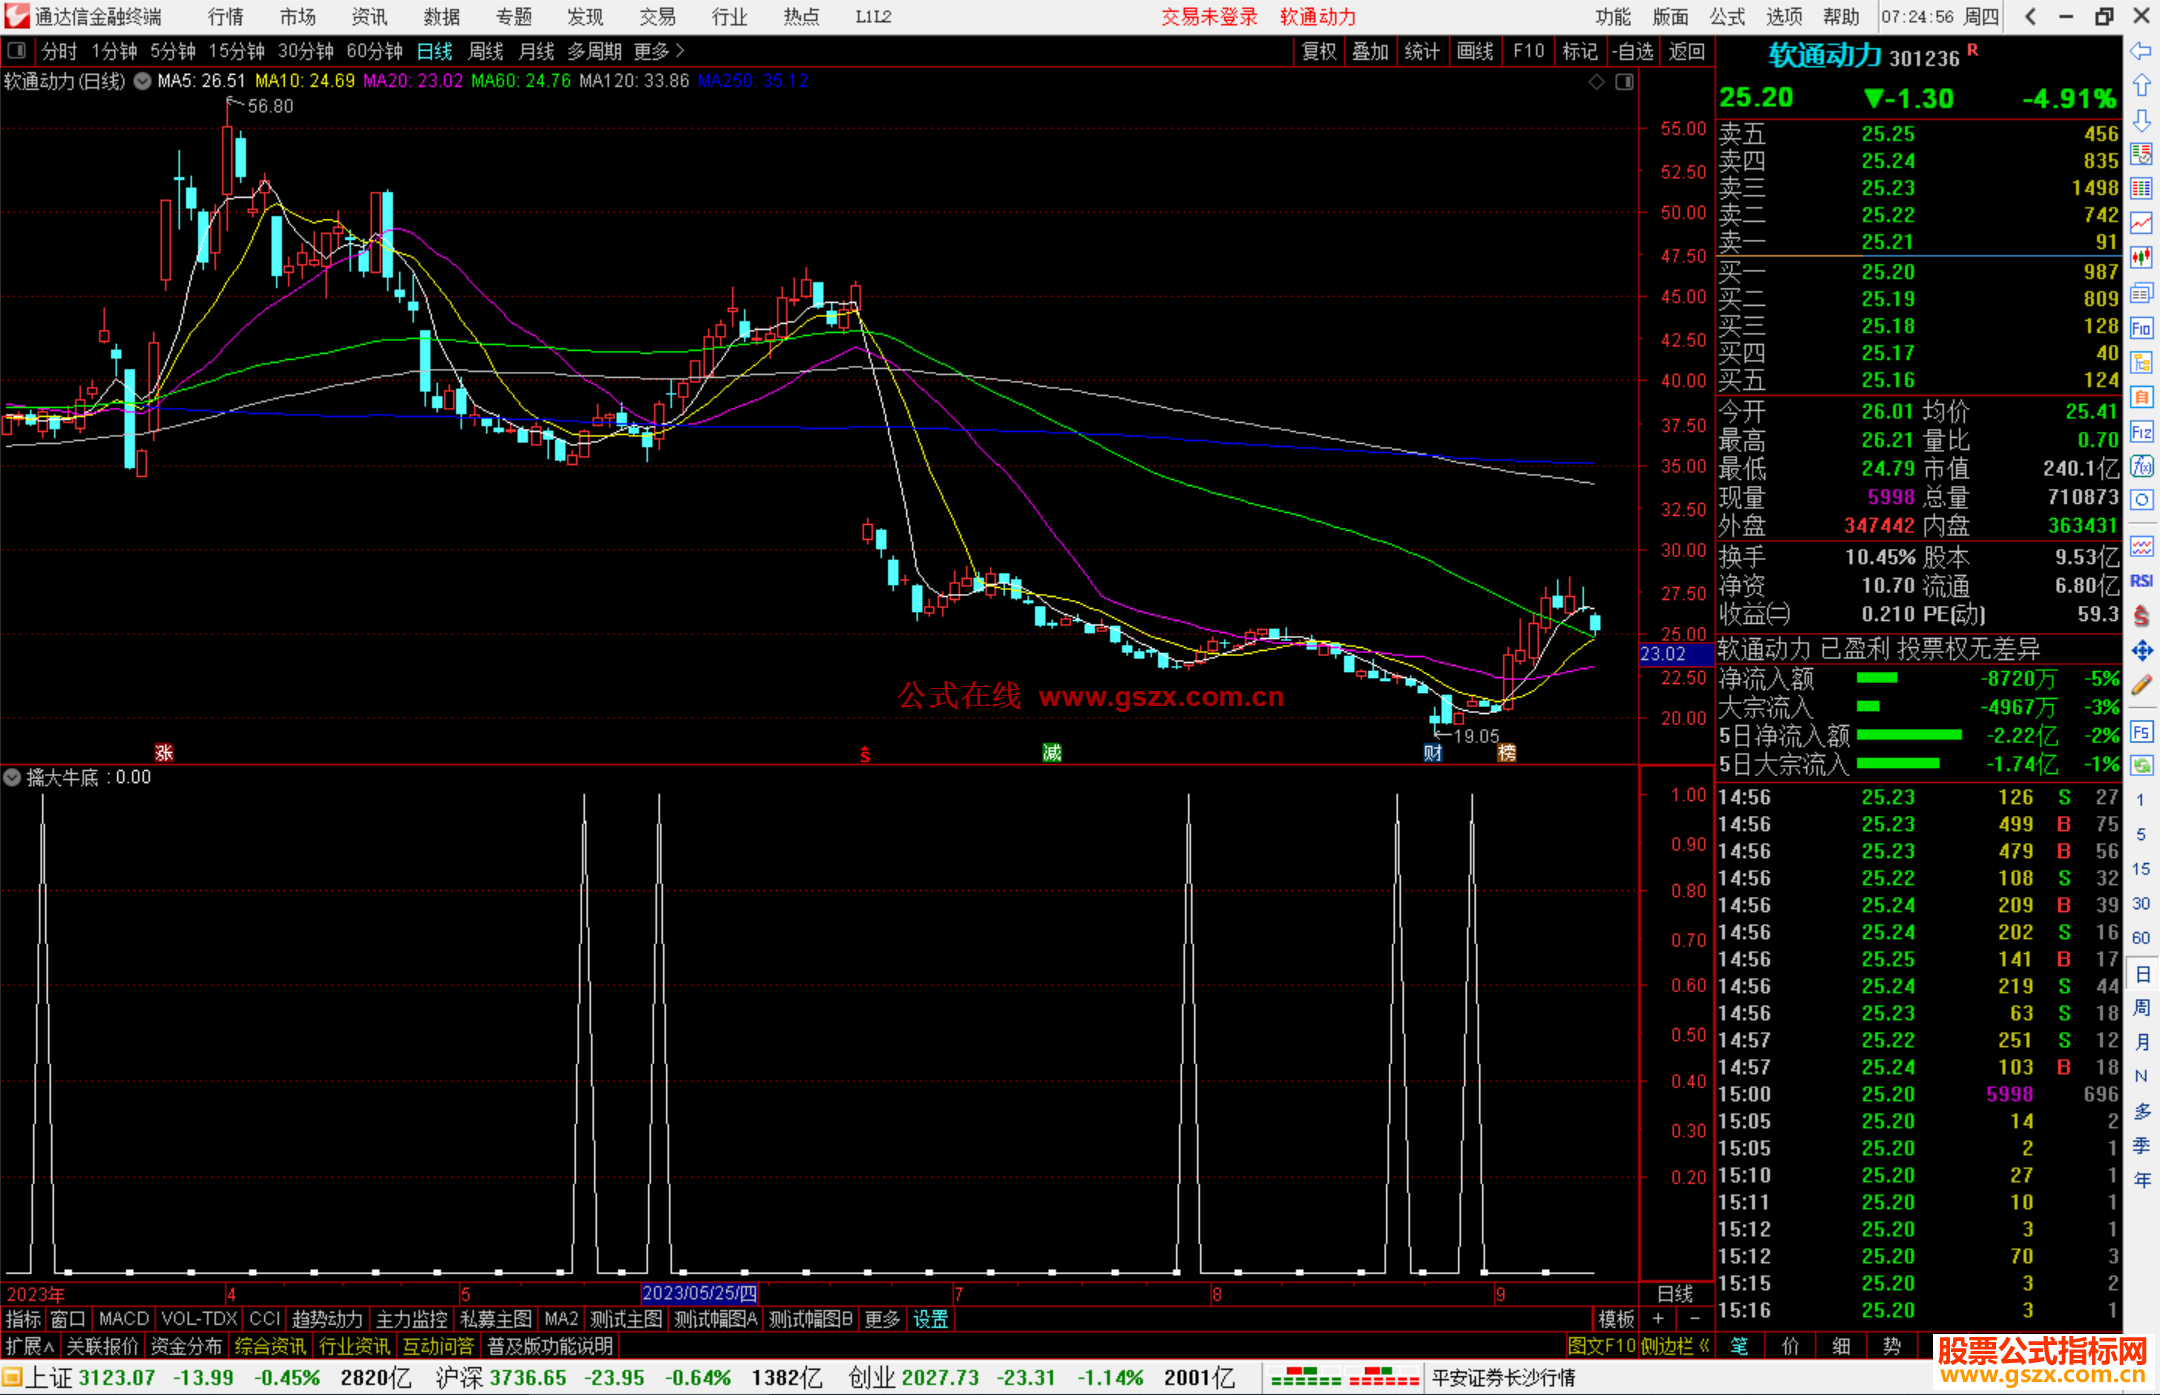Click the f(x) formula sidebar icon
2160x1395 pixels.
pyautogui.click(x=2141, y=466)
